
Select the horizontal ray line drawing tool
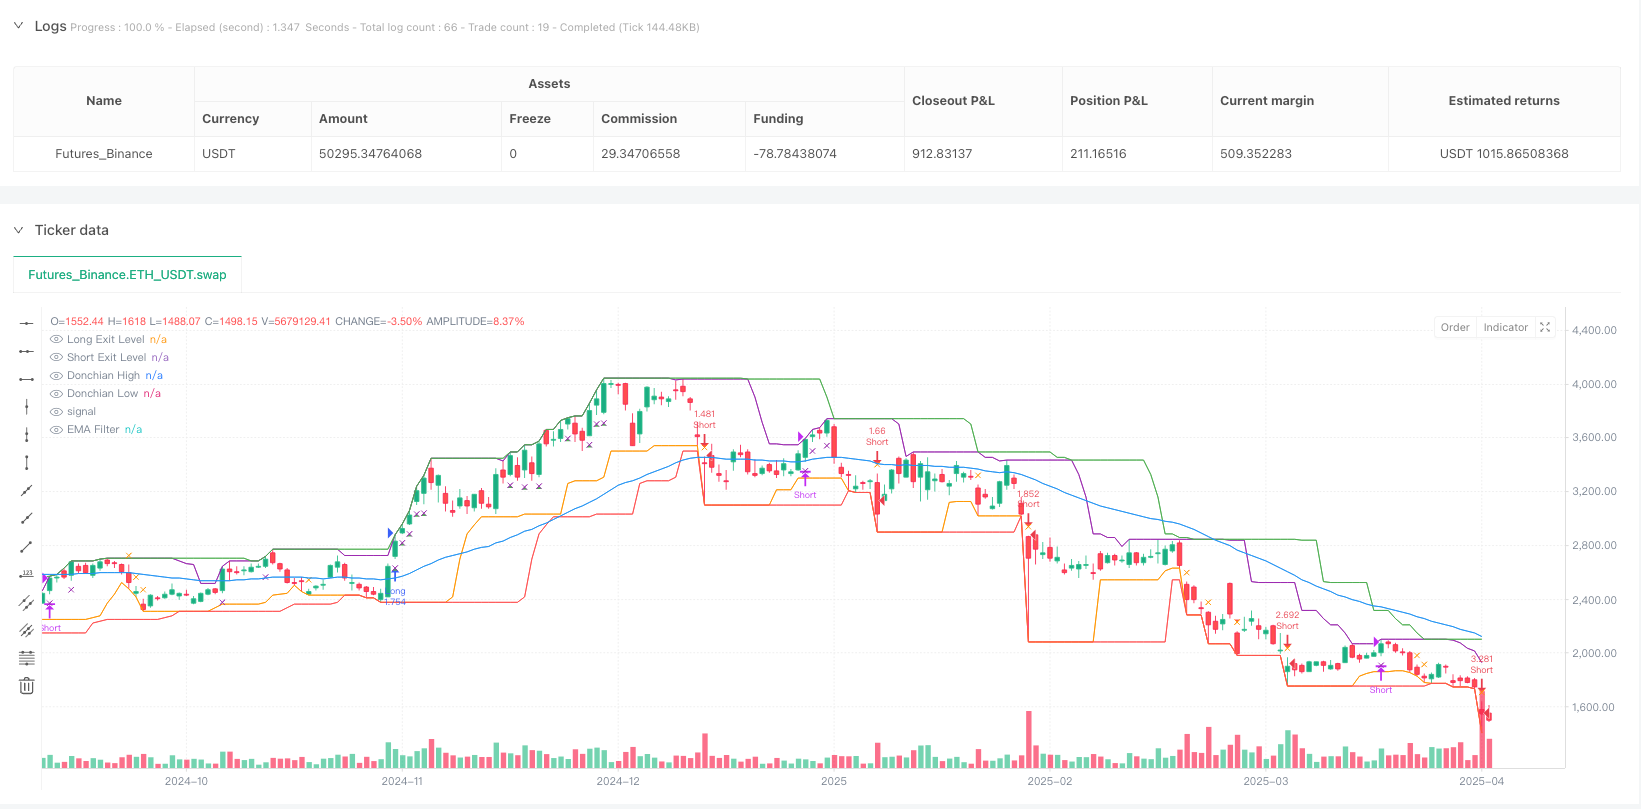tap(27, 351)
